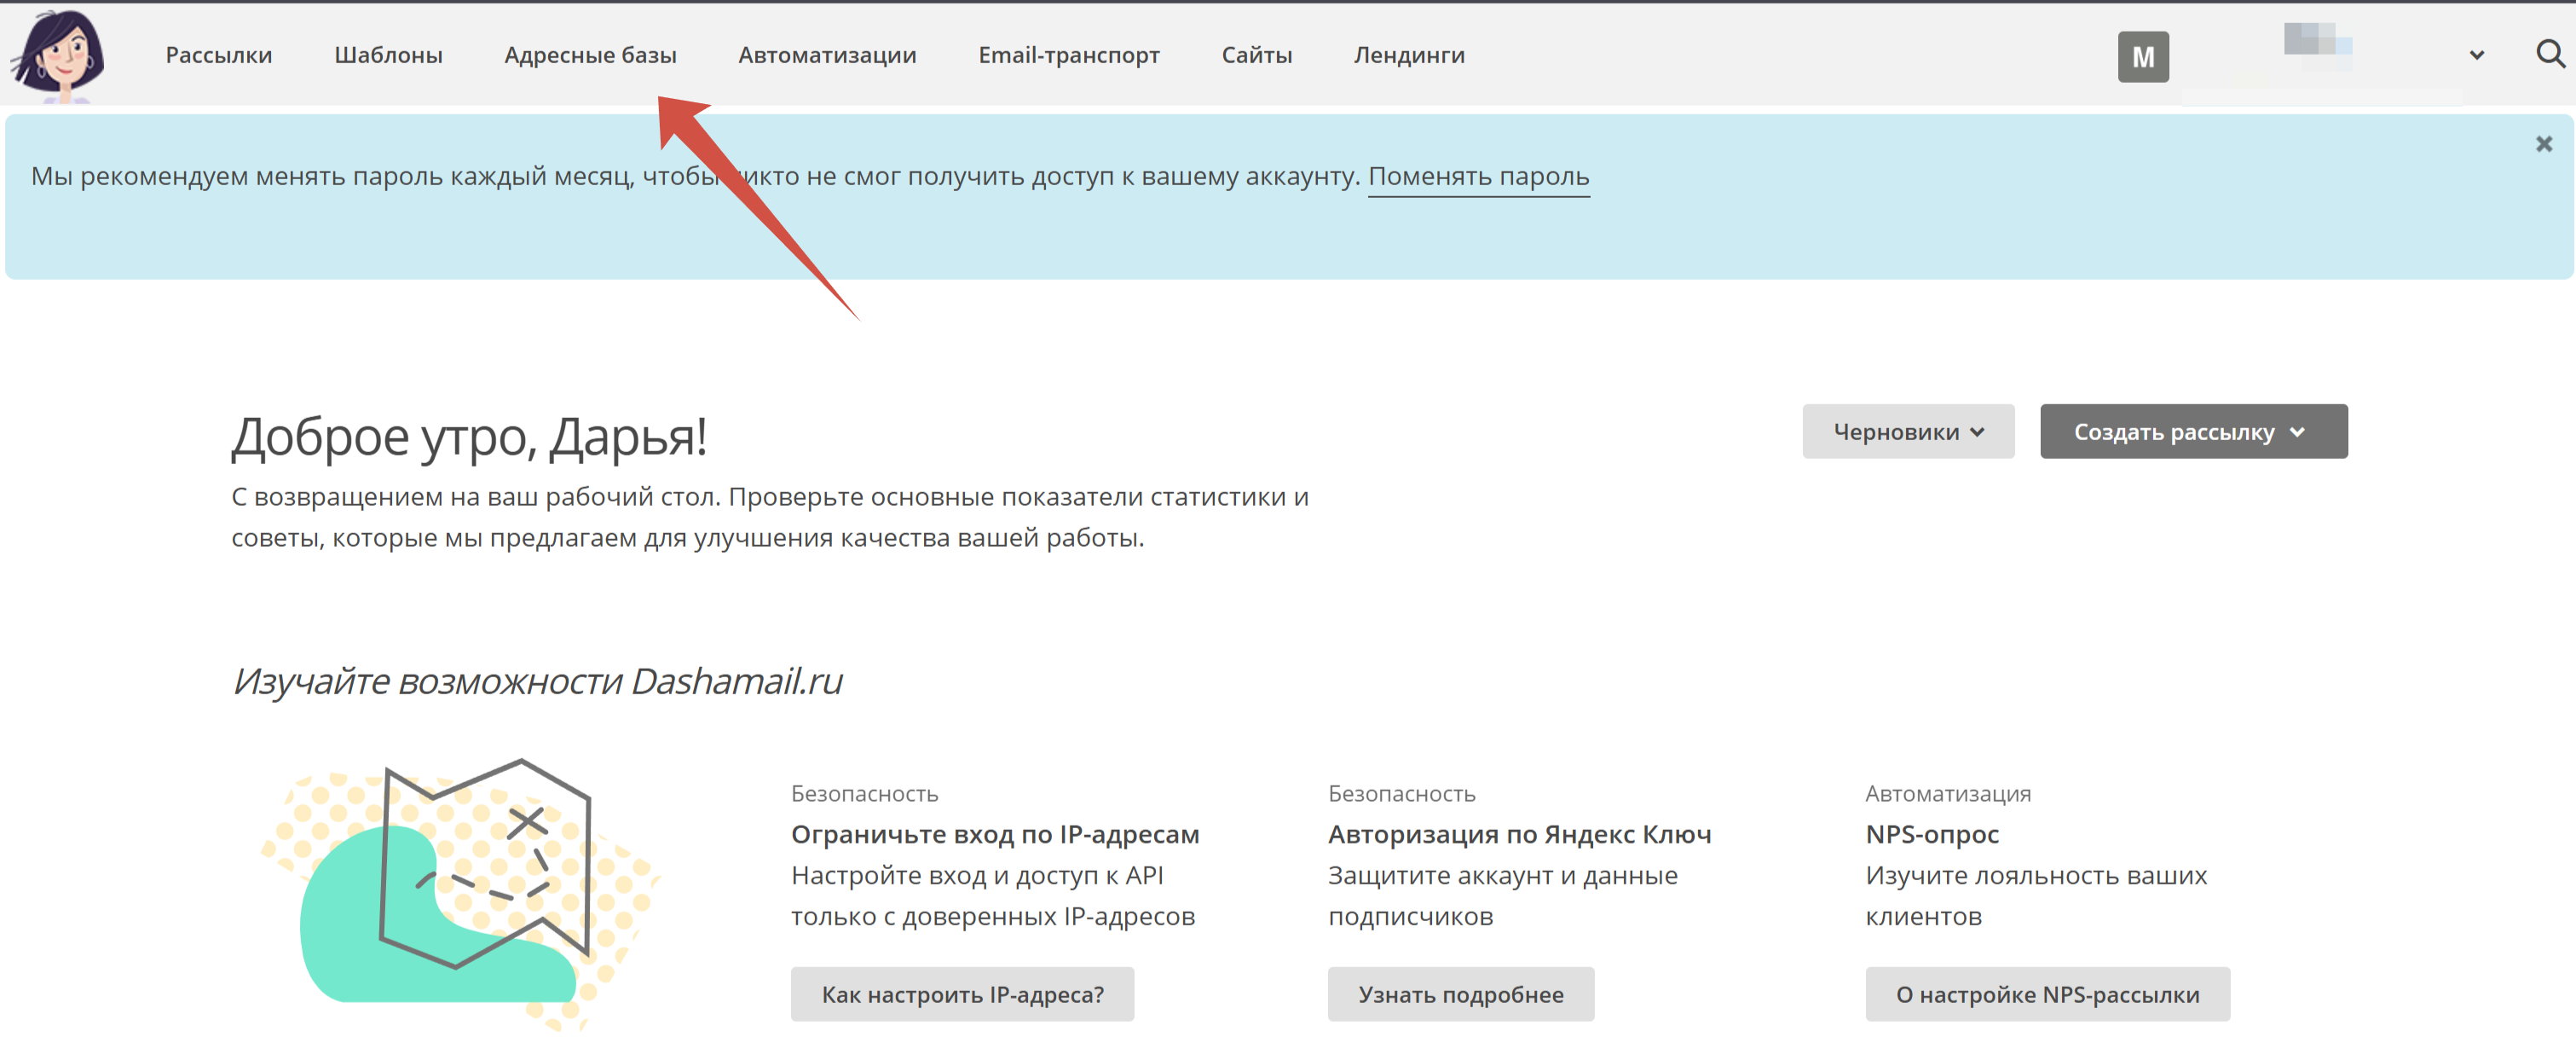Viewport: 2576px width, 1043px height.
Task: Open the Адресные базы menu item
Action: point(590,55)
